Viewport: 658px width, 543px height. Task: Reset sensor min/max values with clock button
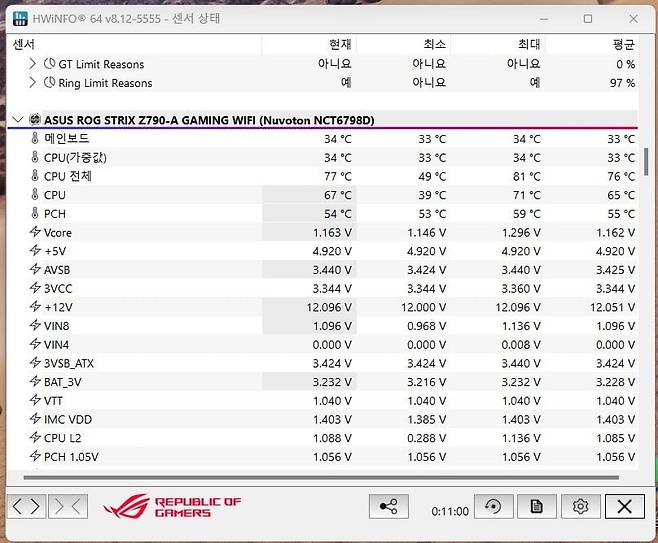494,506
